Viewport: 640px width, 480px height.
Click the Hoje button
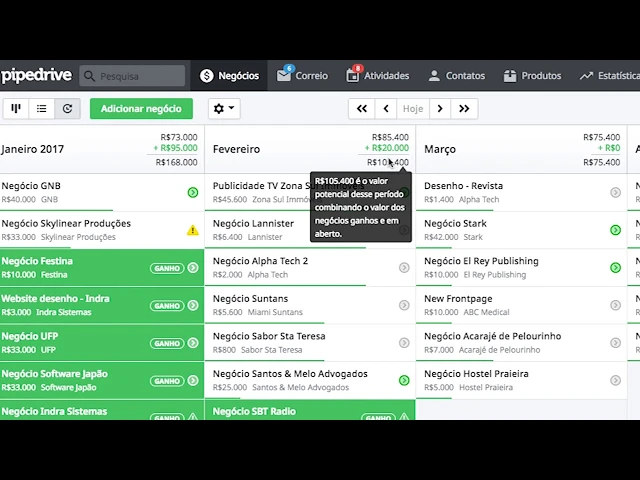(x=413, y=109)
